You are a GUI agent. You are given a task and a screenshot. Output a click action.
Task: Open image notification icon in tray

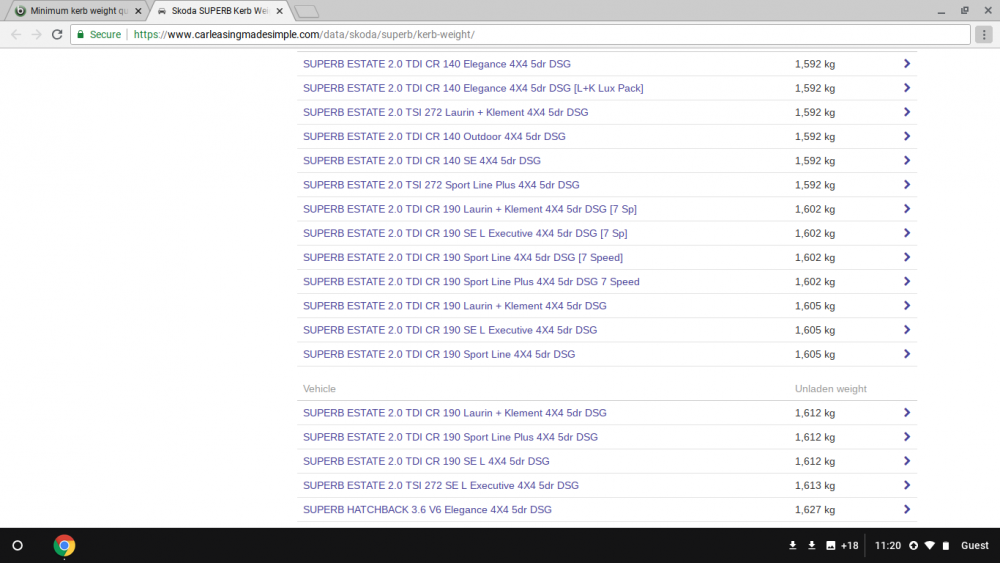pyautogui.click(x=830, y=546)
